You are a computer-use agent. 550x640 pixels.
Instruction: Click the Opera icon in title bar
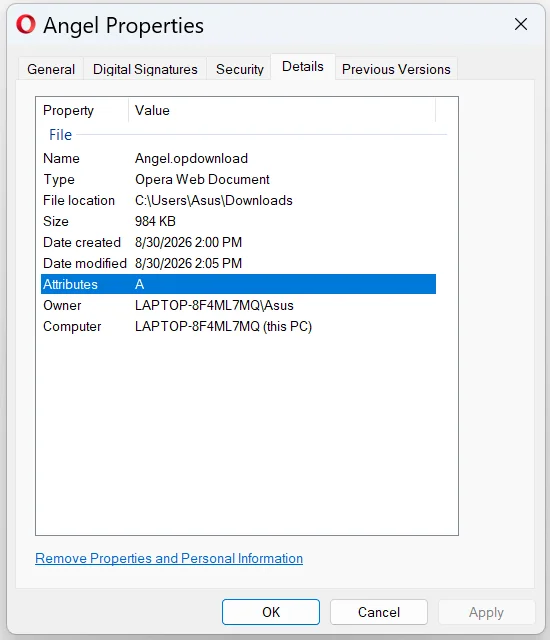pyautogui.click(x=26, y=24)
